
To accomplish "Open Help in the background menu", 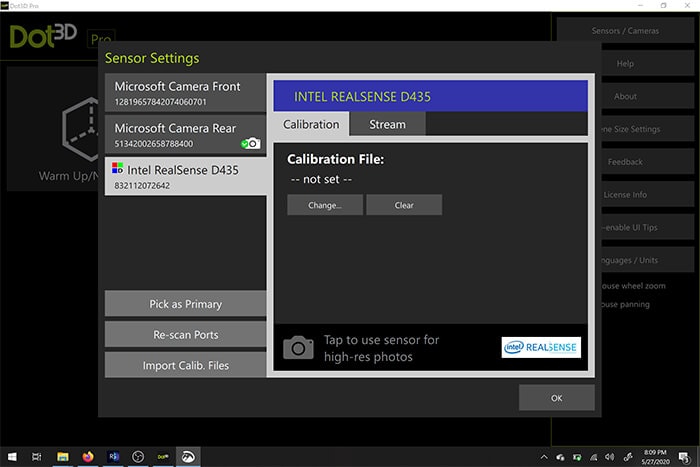I will tap(646, 63).
